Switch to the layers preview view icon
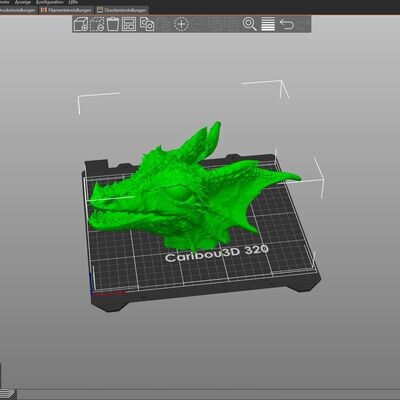Screen dimensions: 400x400 tap(7, 394)
